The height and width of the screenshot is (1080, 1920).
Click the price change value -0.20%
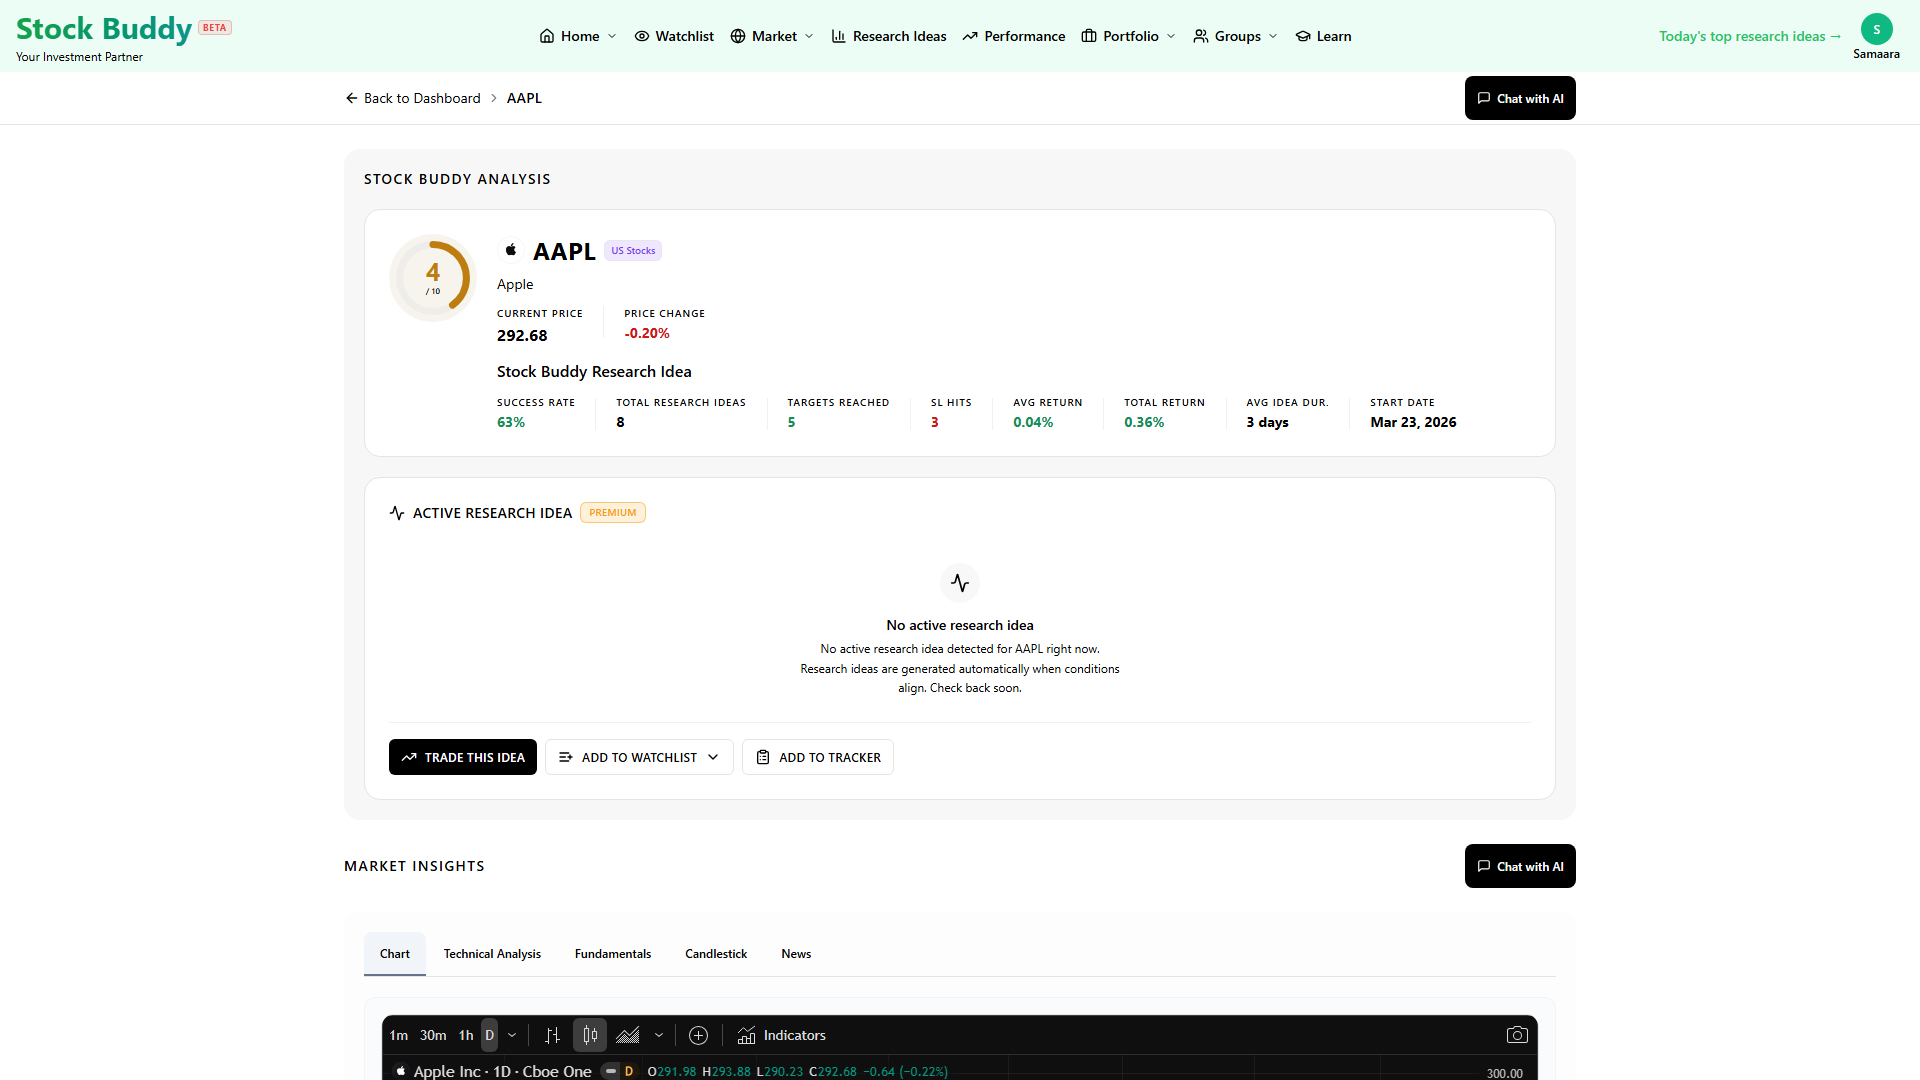647,333
